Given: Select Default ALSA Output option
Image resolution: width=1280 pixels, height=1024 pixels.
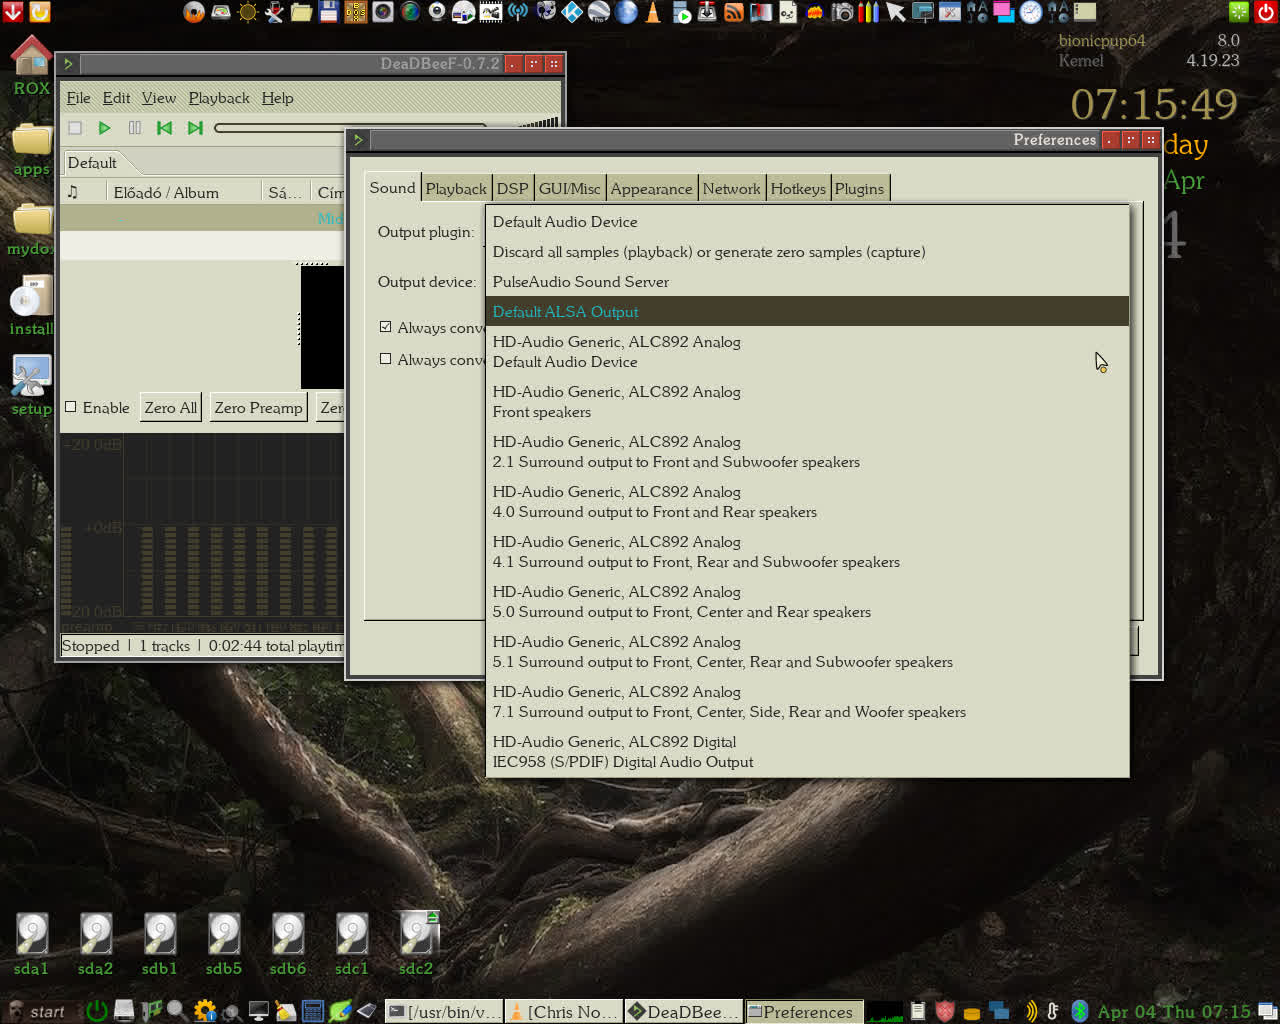Looking at the screenshot, I should click(807, 312).
